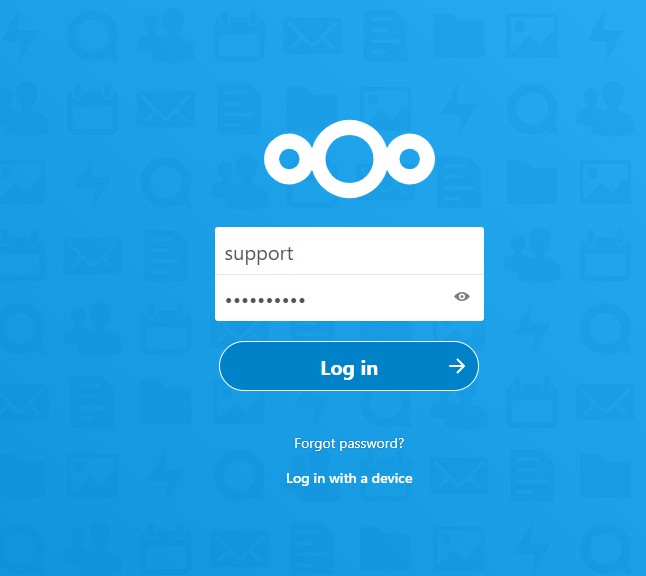Click faded calendar icon left of password field
Image resolution: width=646 pixels, height=576 pixels.
pos(166,329)
